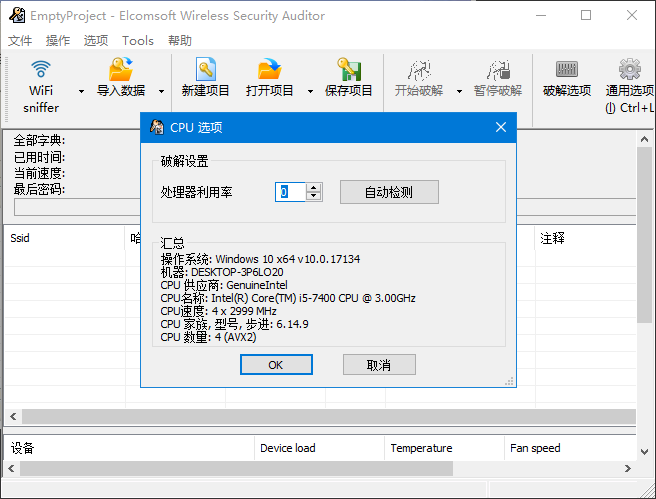This screenshot has height=499, width=656.
Task: Click the CPU 数量 4 (AVX2) line
Action: coord(208,337)
